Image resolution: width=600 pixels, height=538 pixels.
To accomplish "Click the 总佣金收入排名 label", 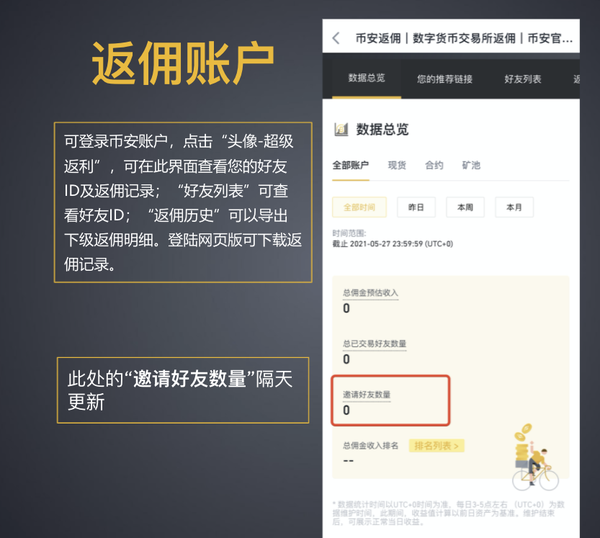I will click(370, 446).
